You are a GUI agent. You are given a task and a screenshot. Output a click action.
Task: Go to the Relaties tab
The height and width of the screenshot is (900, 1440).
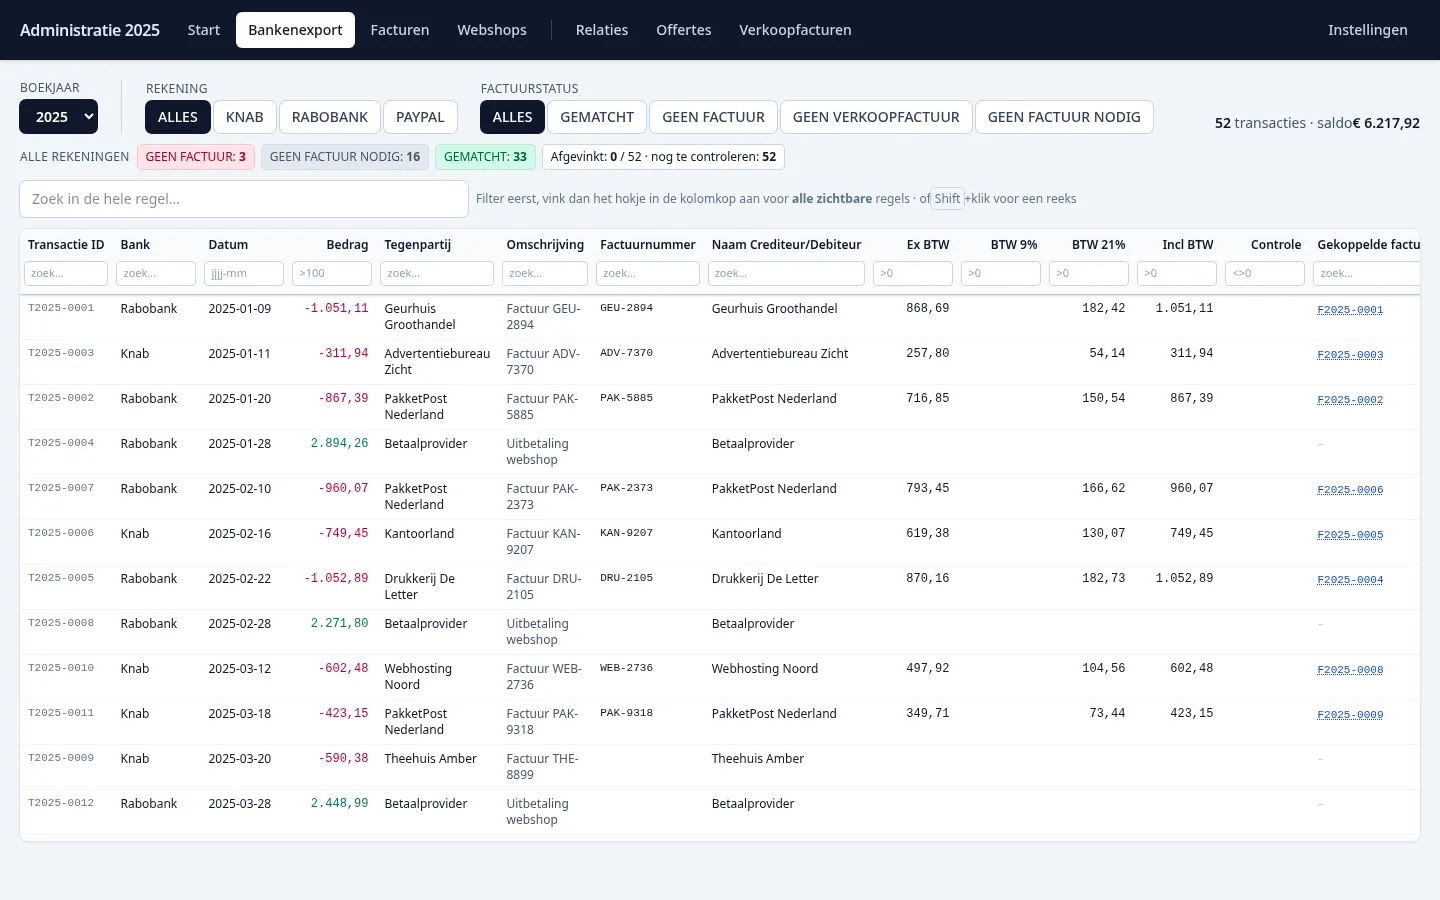point(602,30)
